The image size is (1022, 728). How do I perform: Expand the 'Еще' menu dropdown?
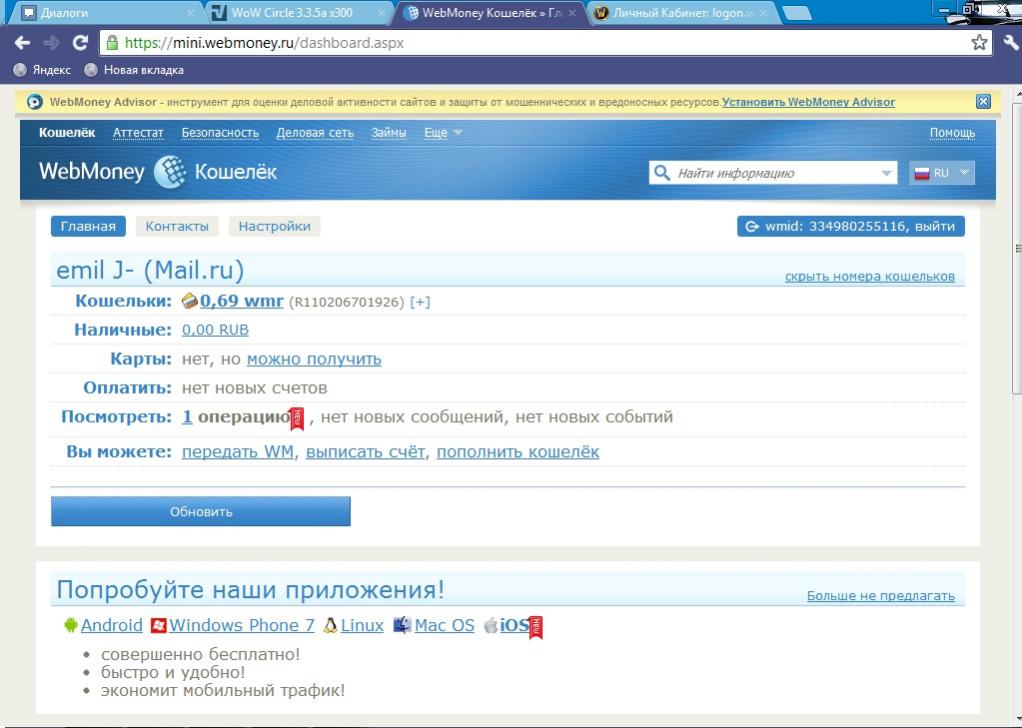[x=457, y=133]
